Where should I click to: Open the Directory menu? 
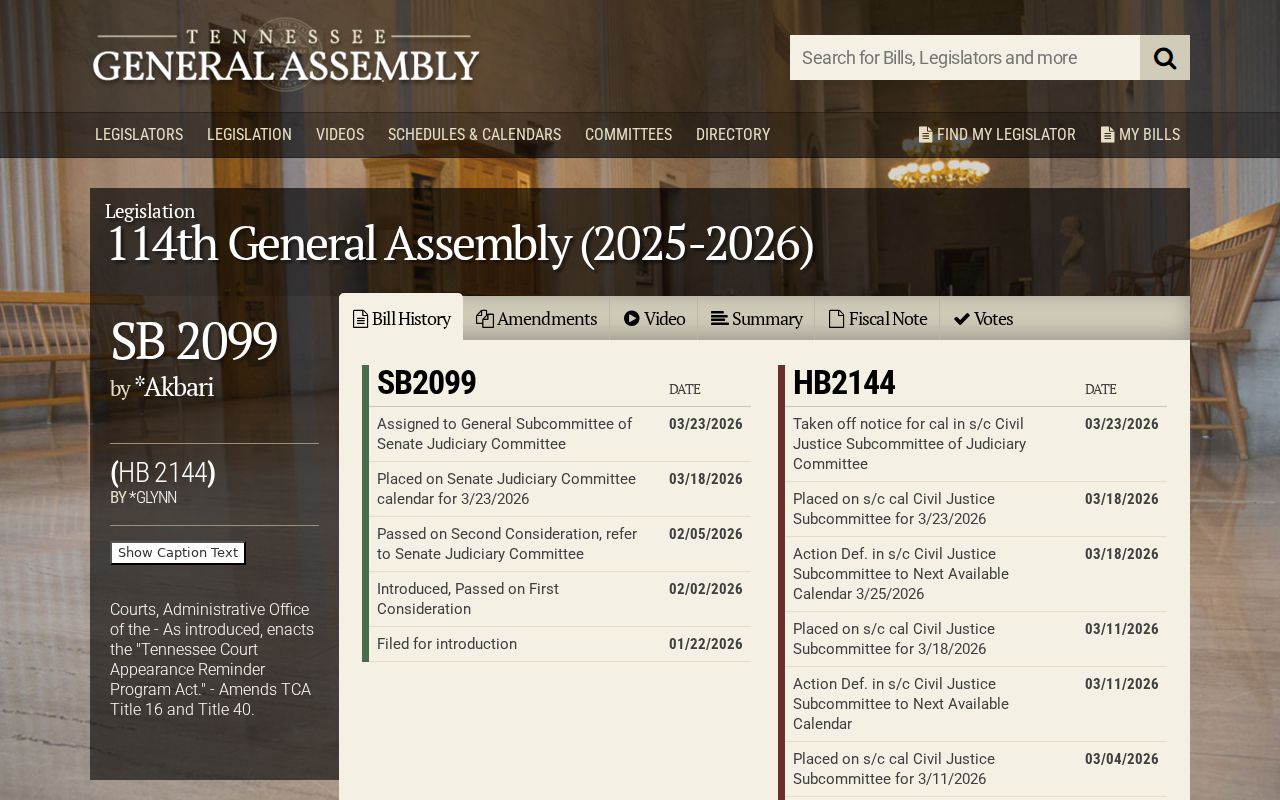[x=733, y=134]
